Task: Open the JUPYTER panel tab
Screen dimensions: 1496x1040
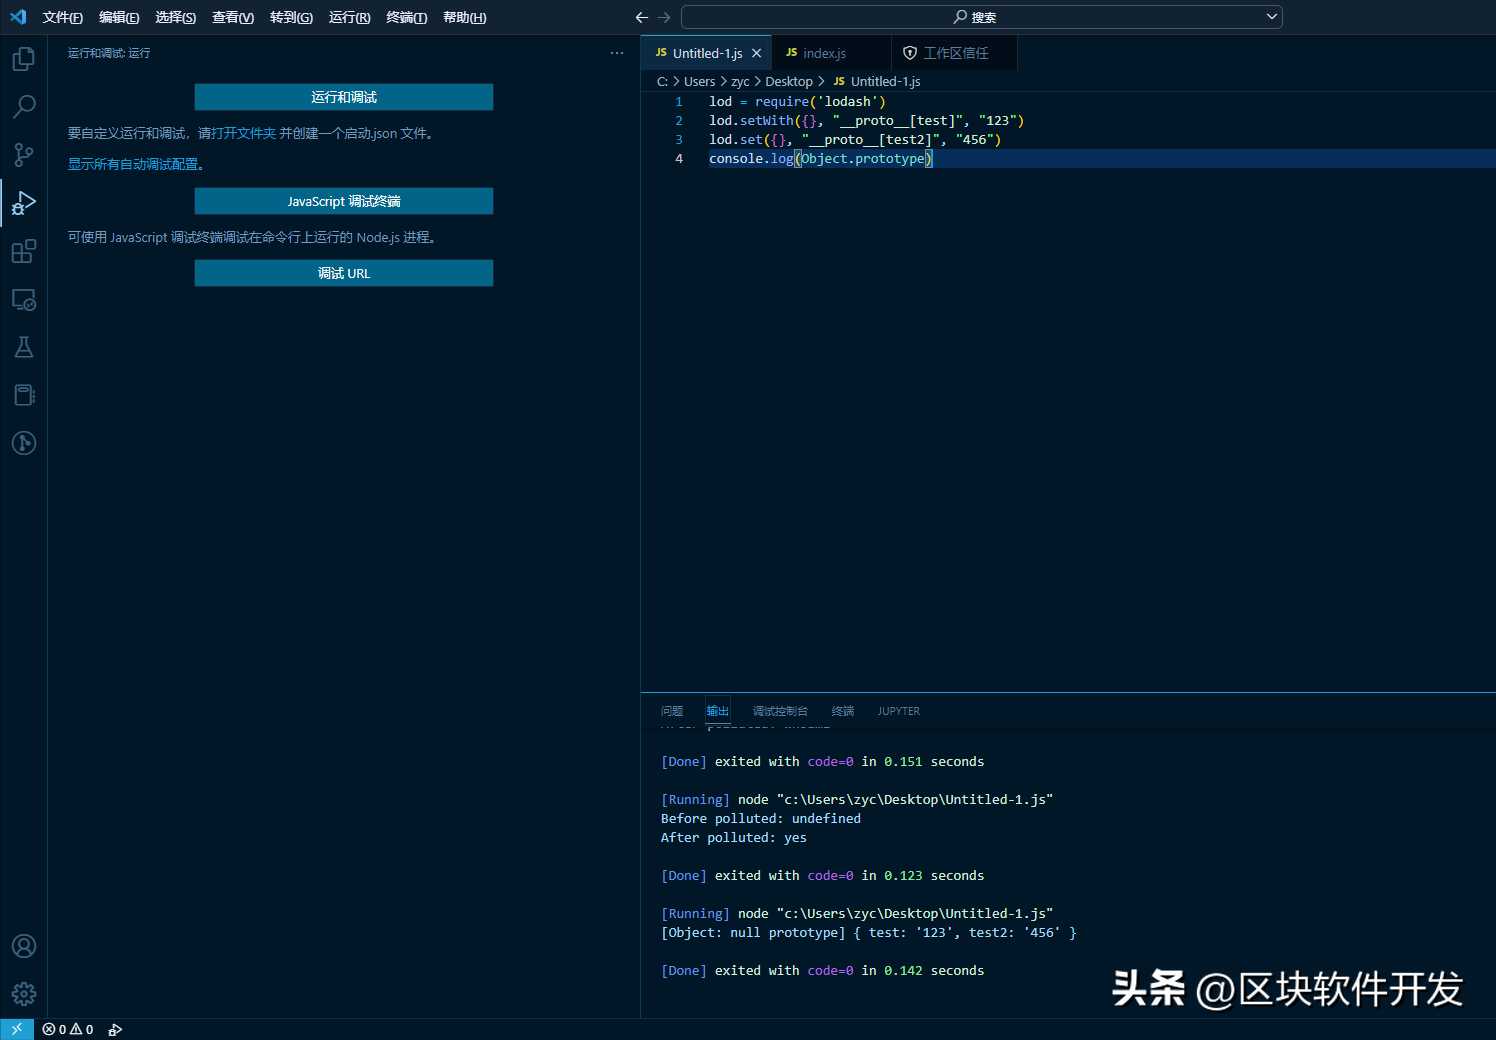Action: (x=899, y=711)
